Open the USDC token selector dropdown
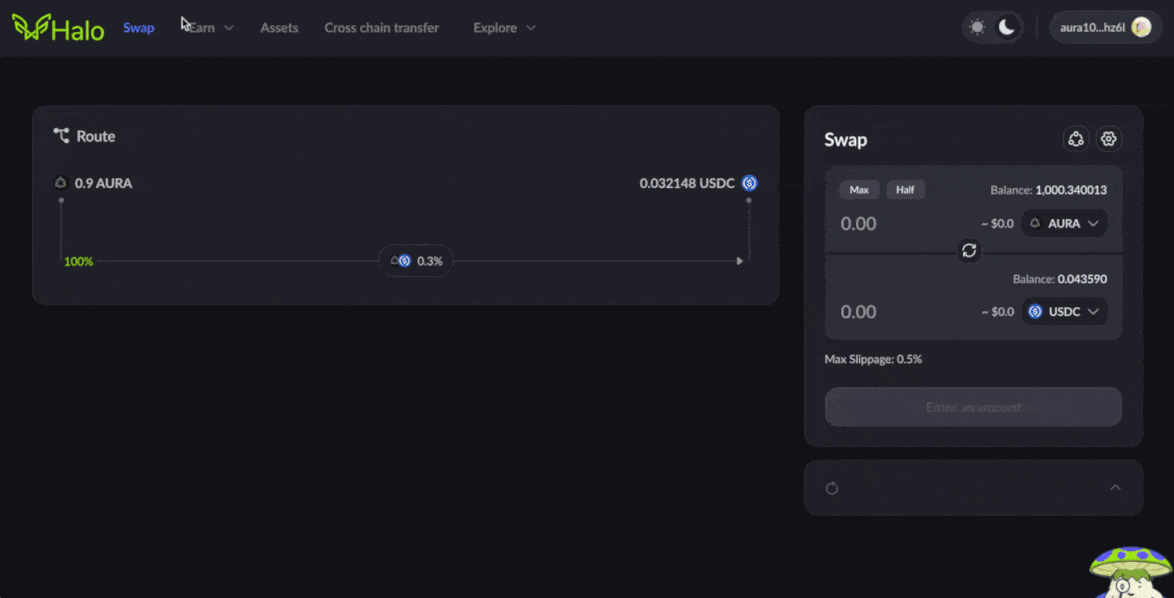 click(1064, 311)
